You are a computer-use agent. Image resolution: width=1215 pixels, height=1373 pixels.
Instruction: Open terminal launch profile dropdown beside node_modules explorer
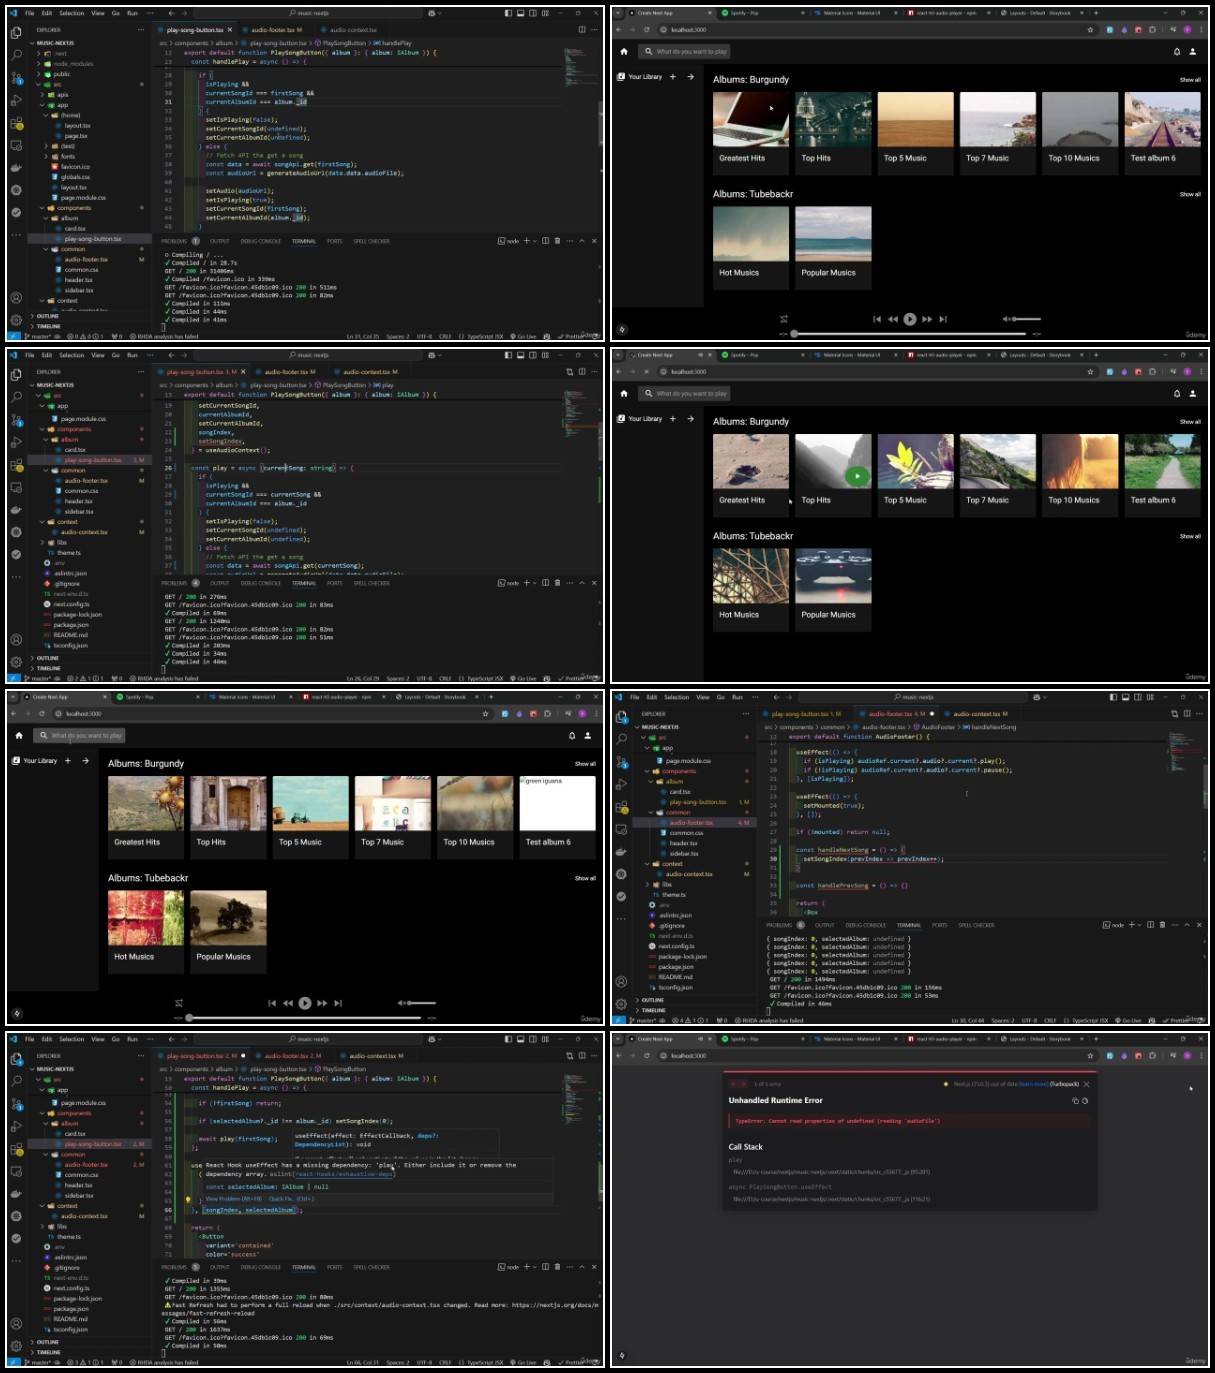pyautogui.click(x=534, y=241)
